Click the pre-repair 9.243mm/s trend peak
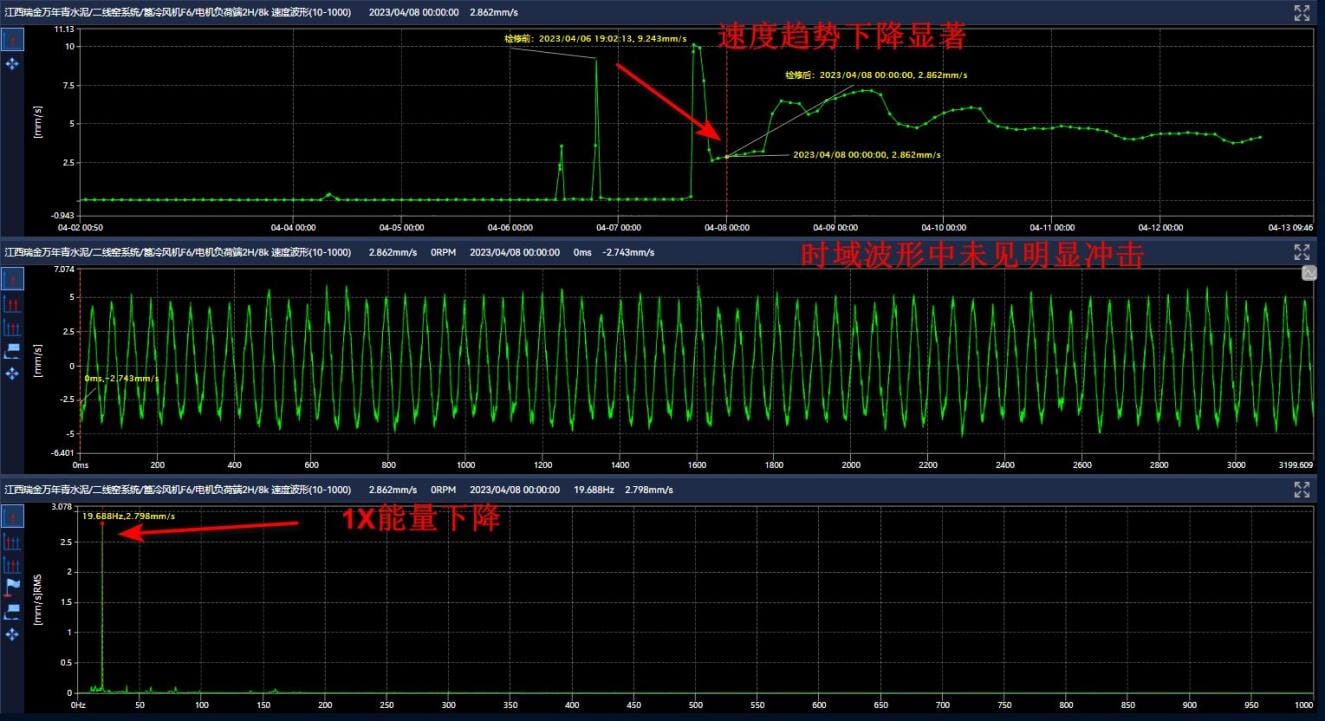Image resolution: width=1325 pixels, height=721 pixels. pyautogui.click(x=597, y=59)
